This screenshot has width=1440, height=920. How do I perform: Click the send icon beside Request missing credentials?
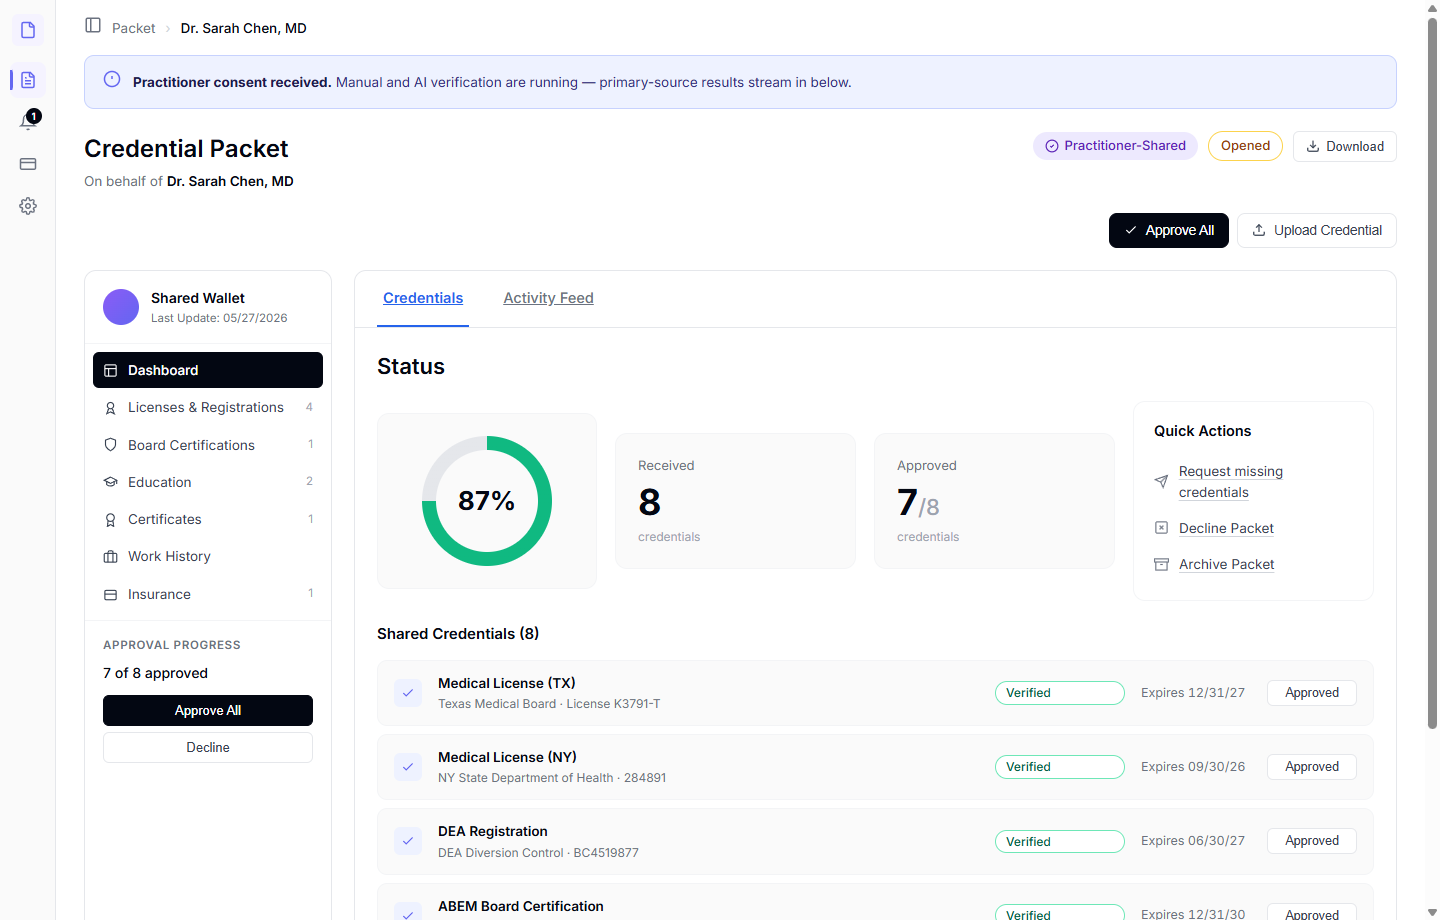[1161, 482]
